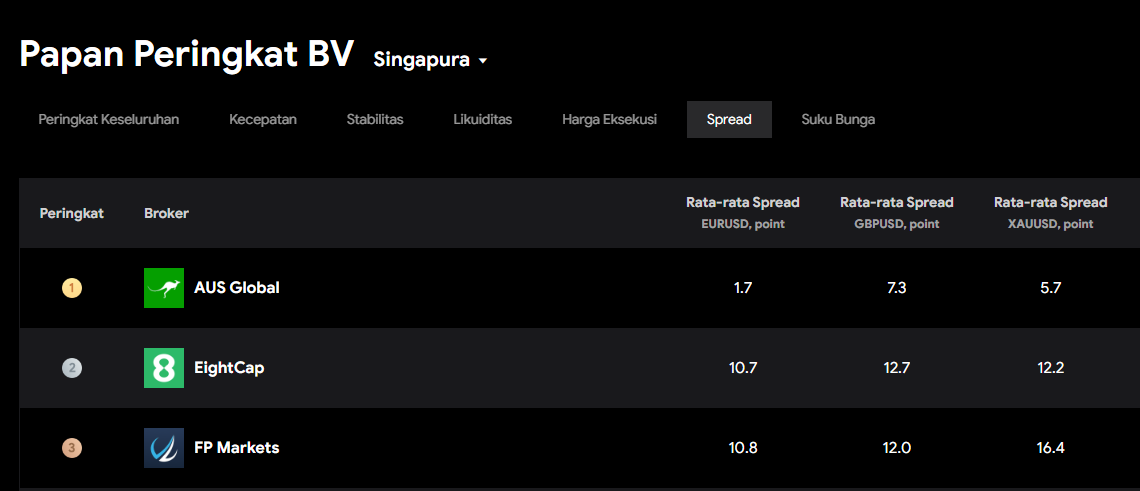Switch to the Suku Bunga tab

coord(838,120)
